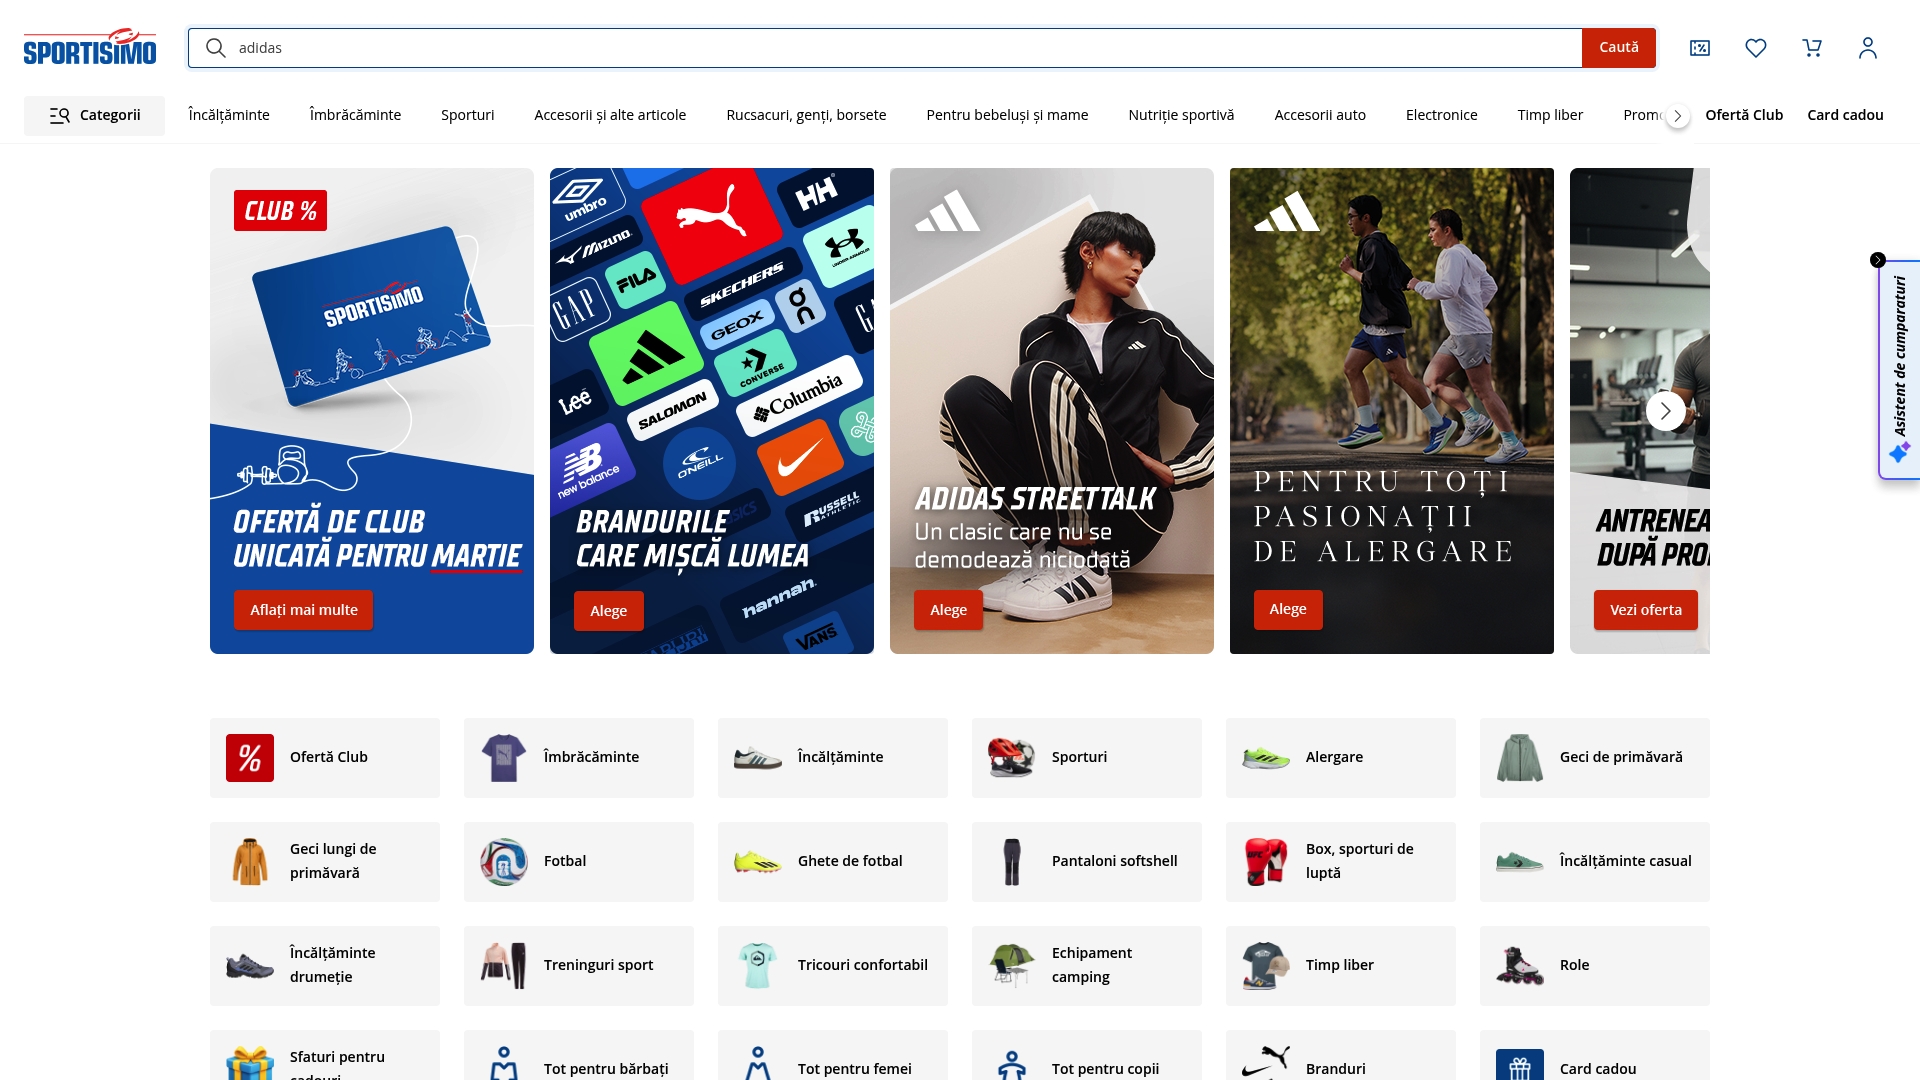Click the search magnifier icon
Screen dimensions: 1920x1080
click(x=215, y=48)
